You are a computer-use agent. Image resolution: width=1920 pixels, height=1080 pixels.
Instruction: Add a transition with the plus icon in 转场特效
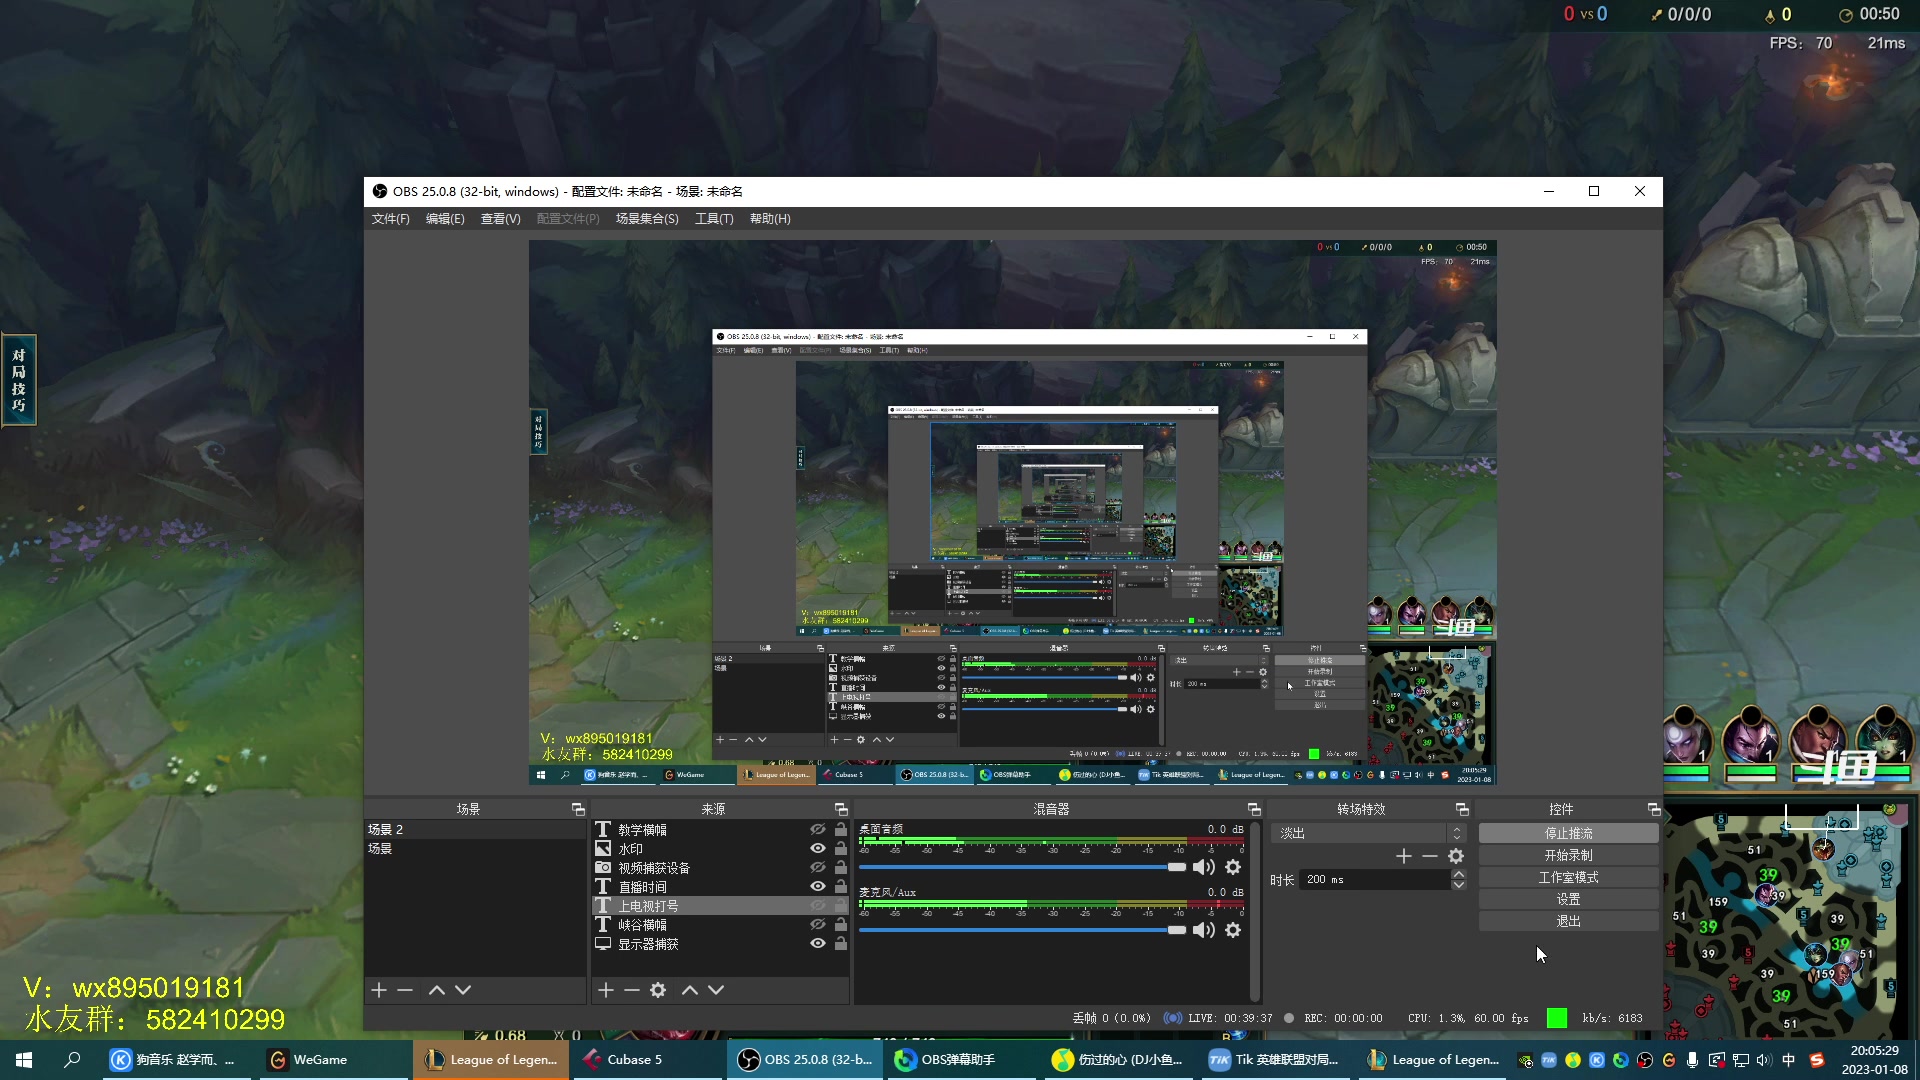(1404, 856)
